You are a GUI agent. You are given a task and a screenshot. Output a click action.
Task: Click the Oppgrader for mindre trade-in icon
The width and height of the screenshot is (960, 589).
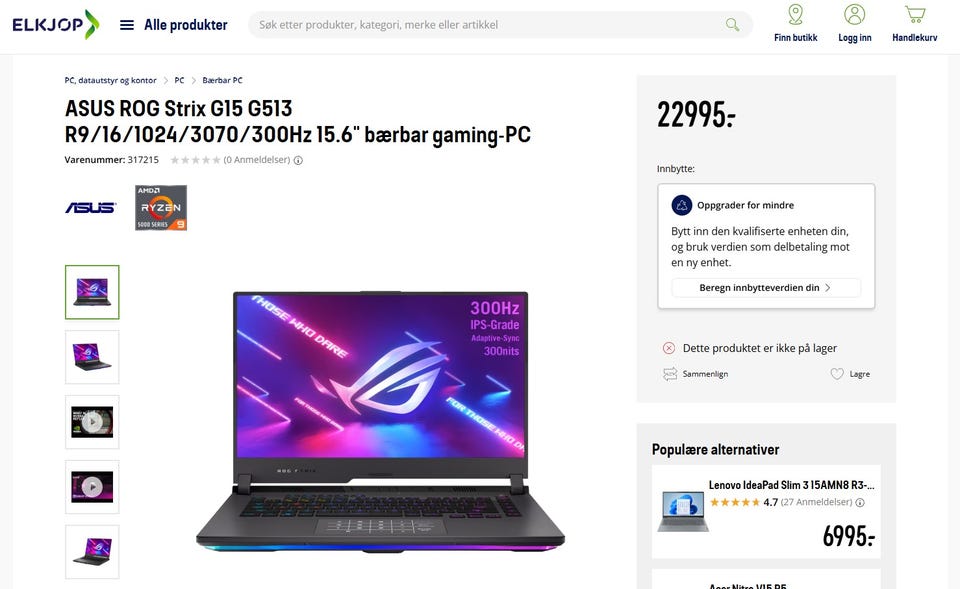tap(681, 205)
